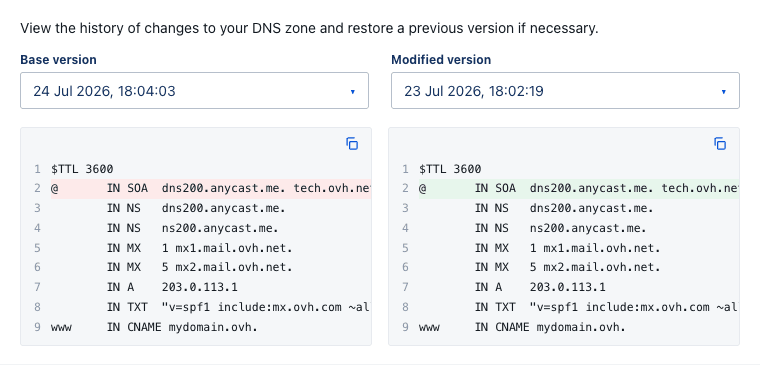This screenshot has width=760, height=365.
Task: Copy the modified version zone content
Action: click(720, 143)
